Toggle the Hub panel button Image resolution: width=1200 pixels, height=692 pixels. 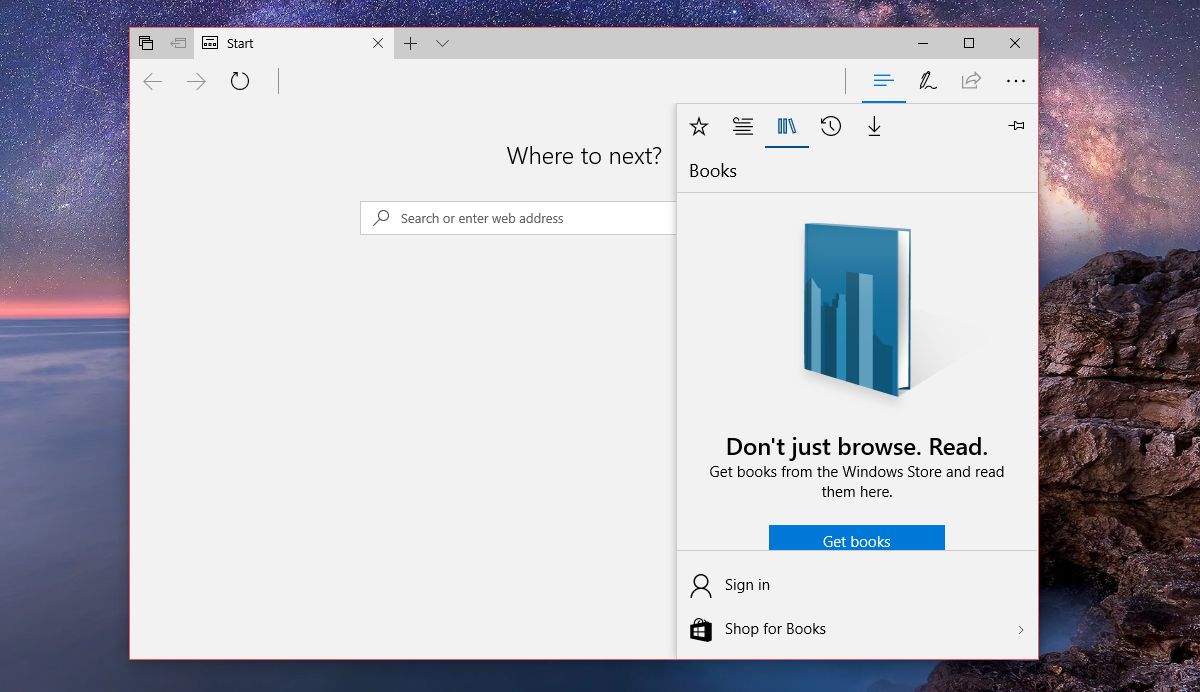click(883, 81)
